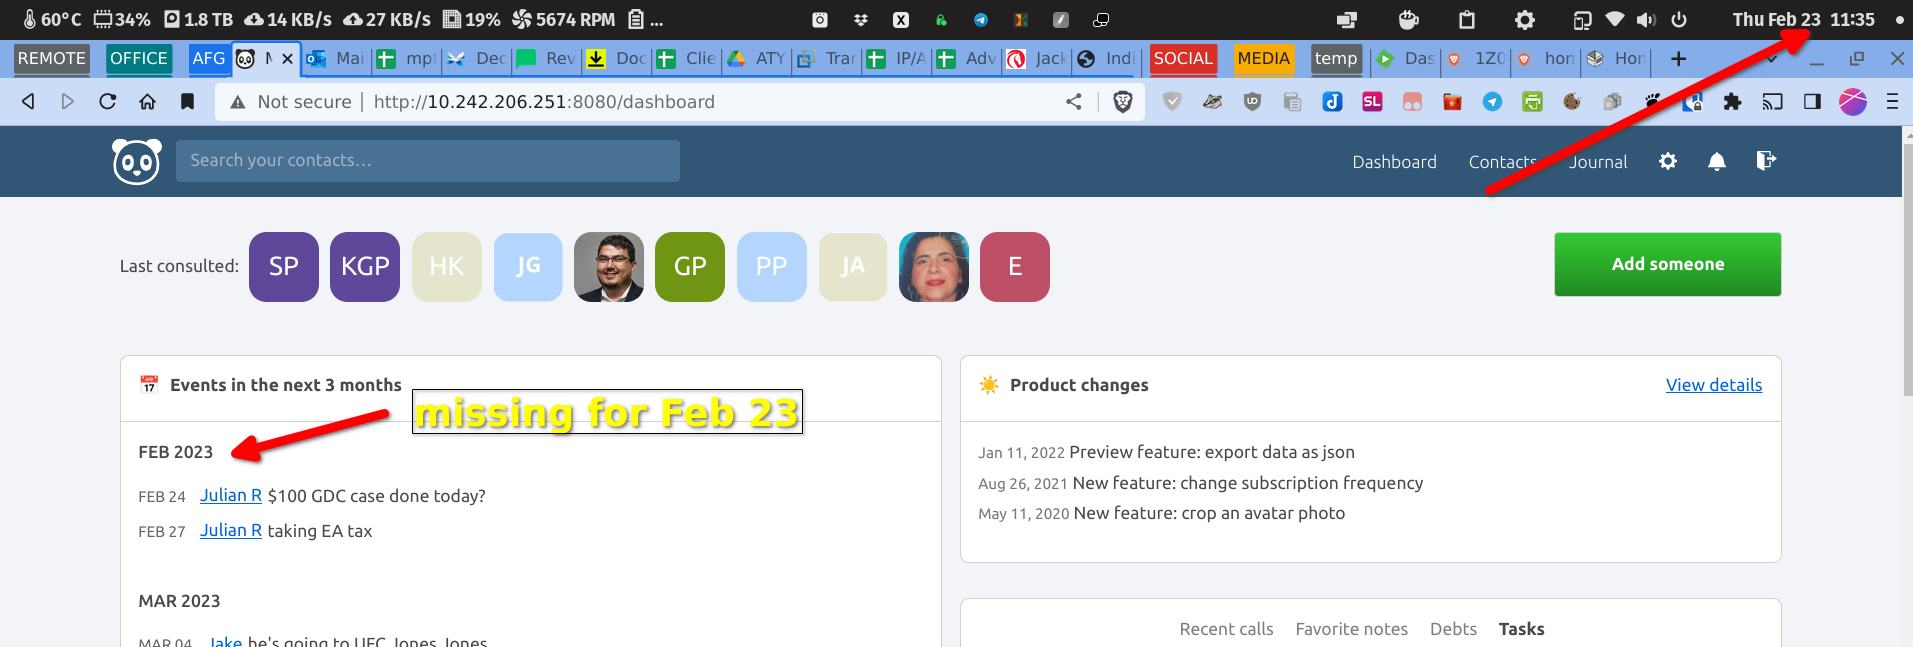Viewport: 1913px width, 647px height.
Task: Switch to the Outlook Mai tab
Action: coord(336,59)
